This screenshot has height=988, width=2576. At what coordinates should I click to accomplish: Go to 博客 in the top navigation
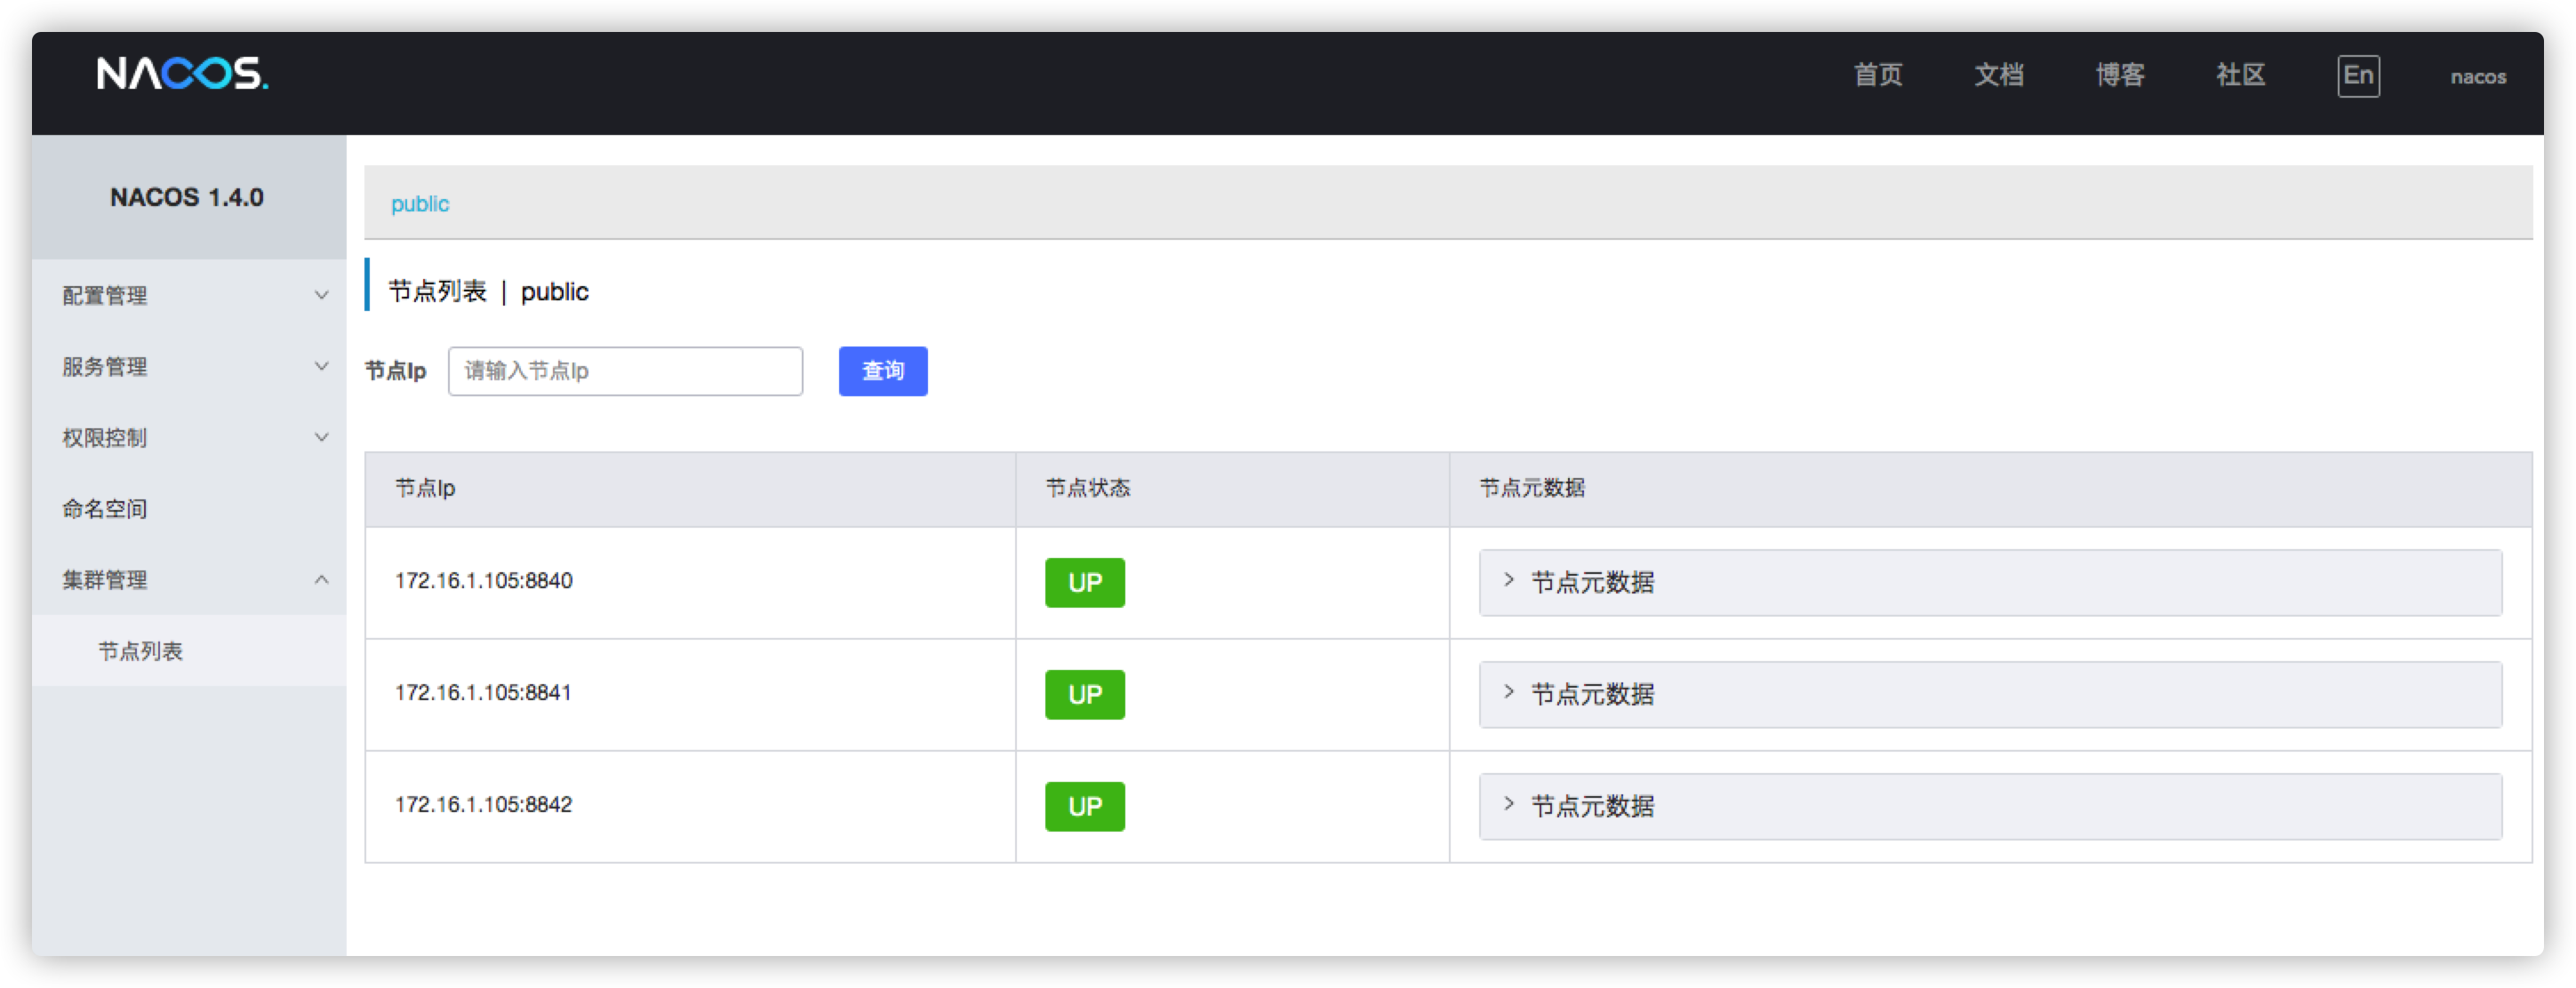[2119, 75]
